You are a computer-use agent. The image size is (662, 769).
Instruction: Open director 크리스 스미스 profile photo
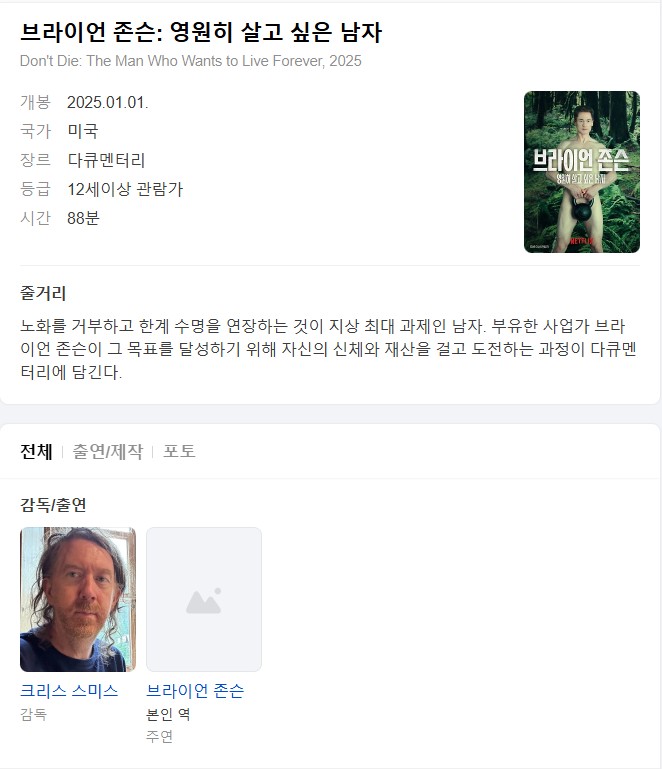78,599
